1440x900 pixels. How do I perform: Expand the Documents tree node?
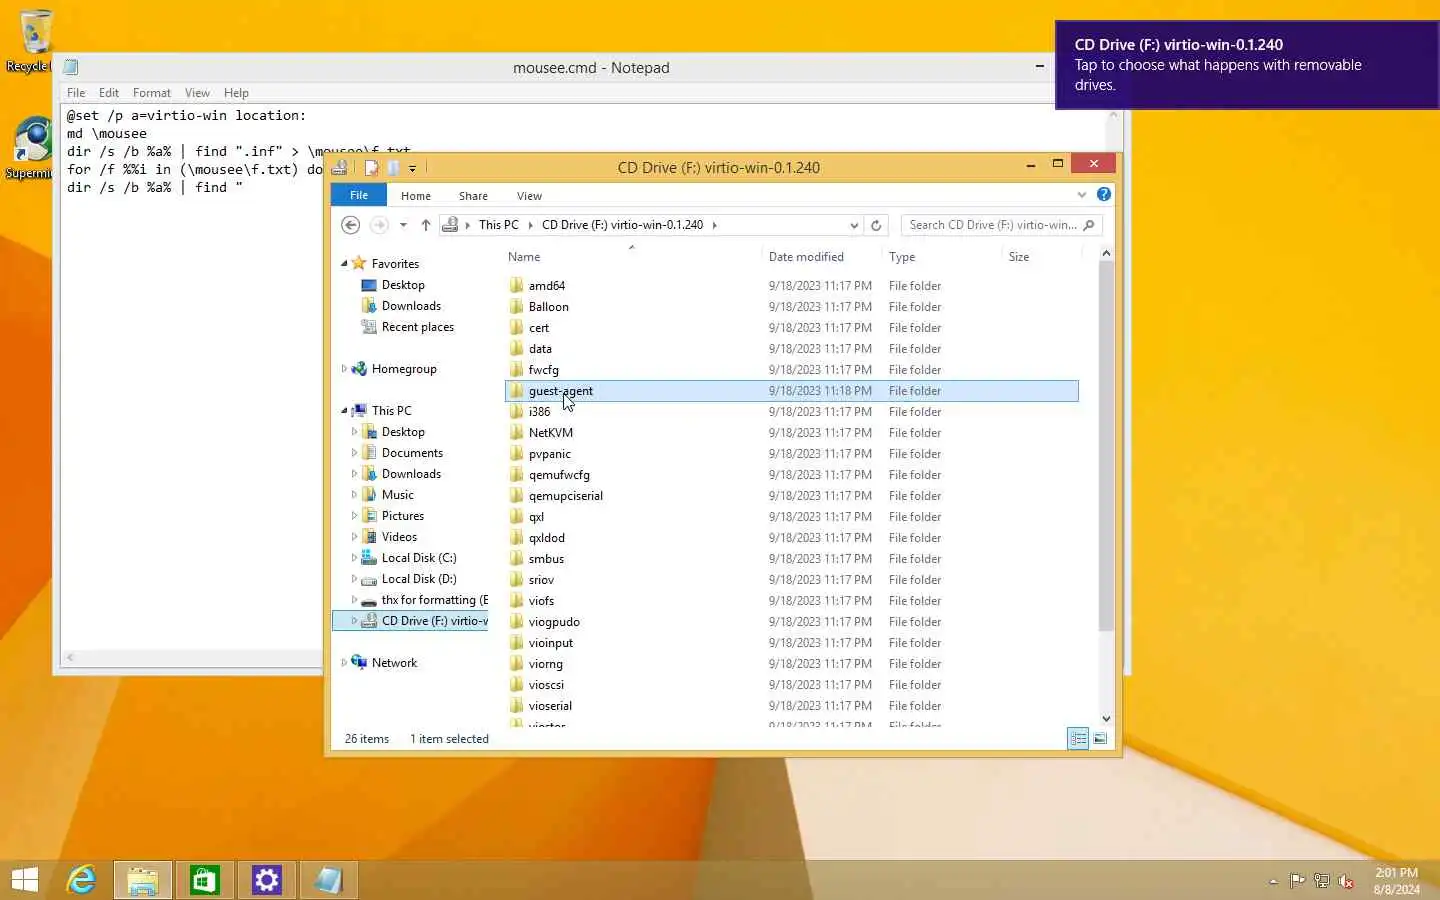tap(354, 453)
